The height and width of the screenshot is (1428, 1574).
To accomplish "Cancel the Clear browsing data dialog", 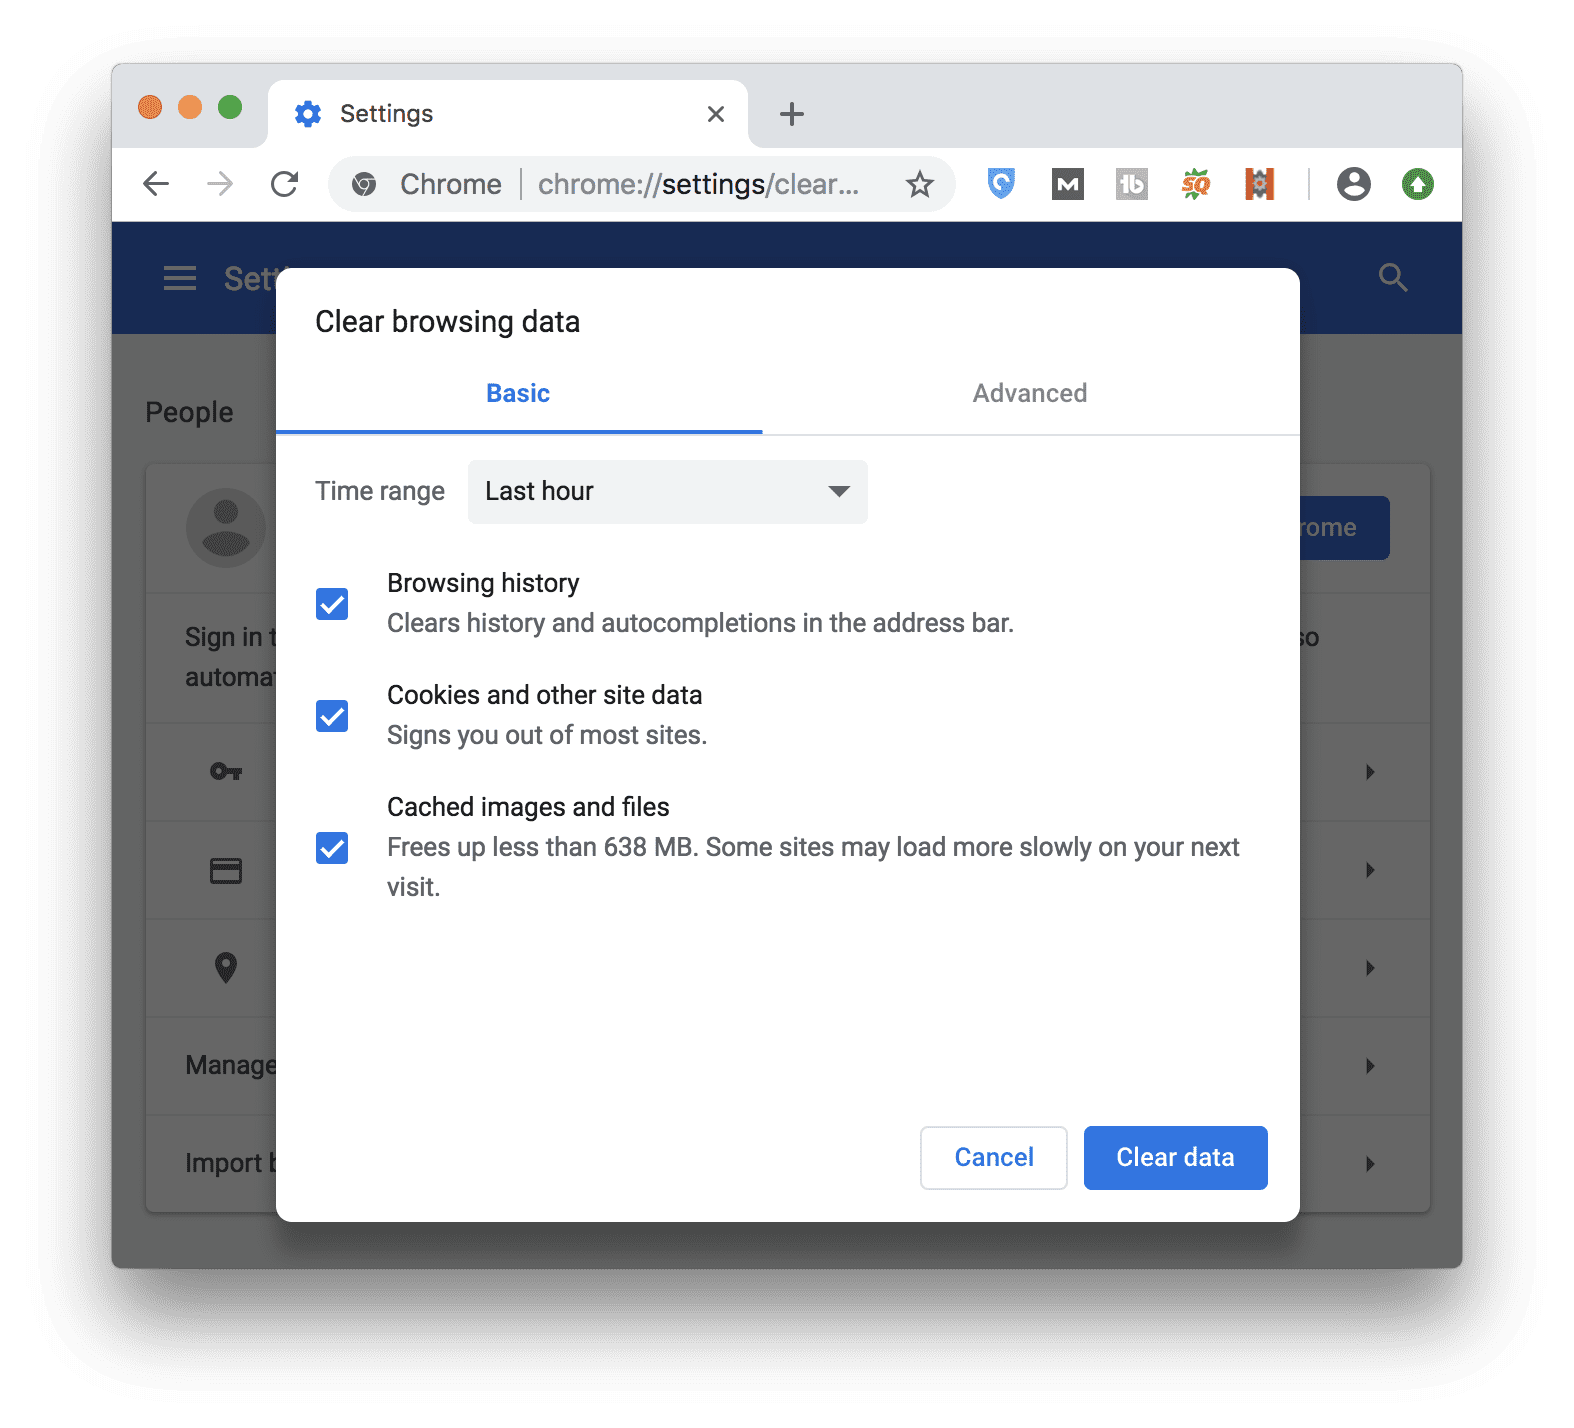I will tap(993, 1158).
